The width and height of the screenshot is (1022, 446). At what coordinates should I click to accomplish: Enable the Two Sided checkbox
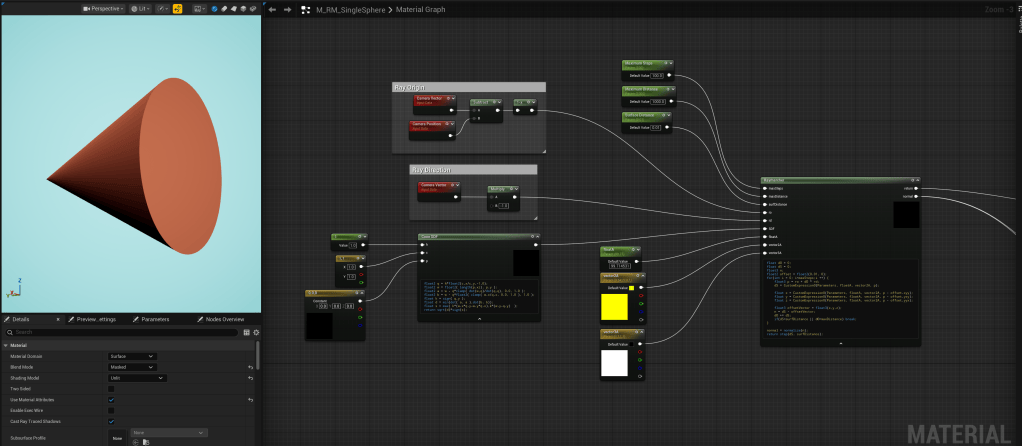coord(111,389)
